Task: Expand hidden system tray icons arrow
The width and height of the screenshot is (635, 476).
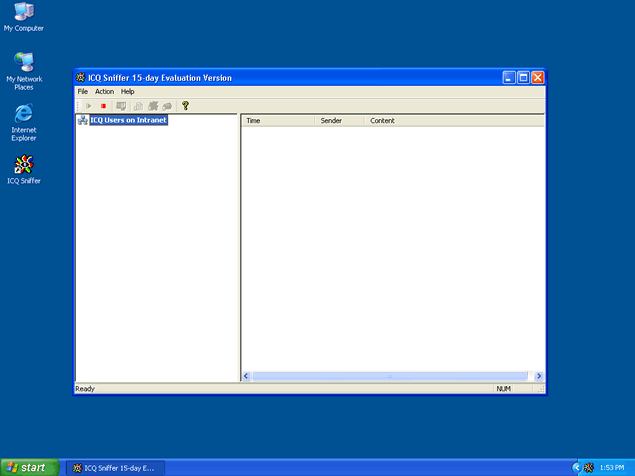Action: coord(576,467)
